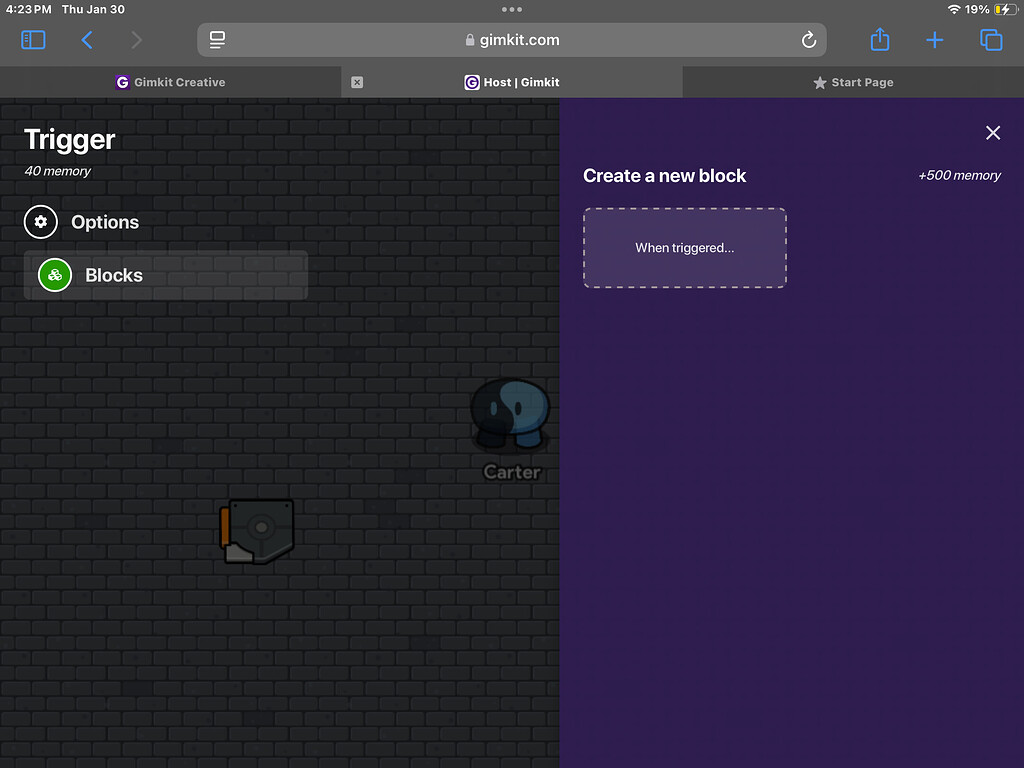Image resolution: width=1024 pixels, height=768 pixels.
Task: Open a new tab with the plus icon
Action: (934, 40)
